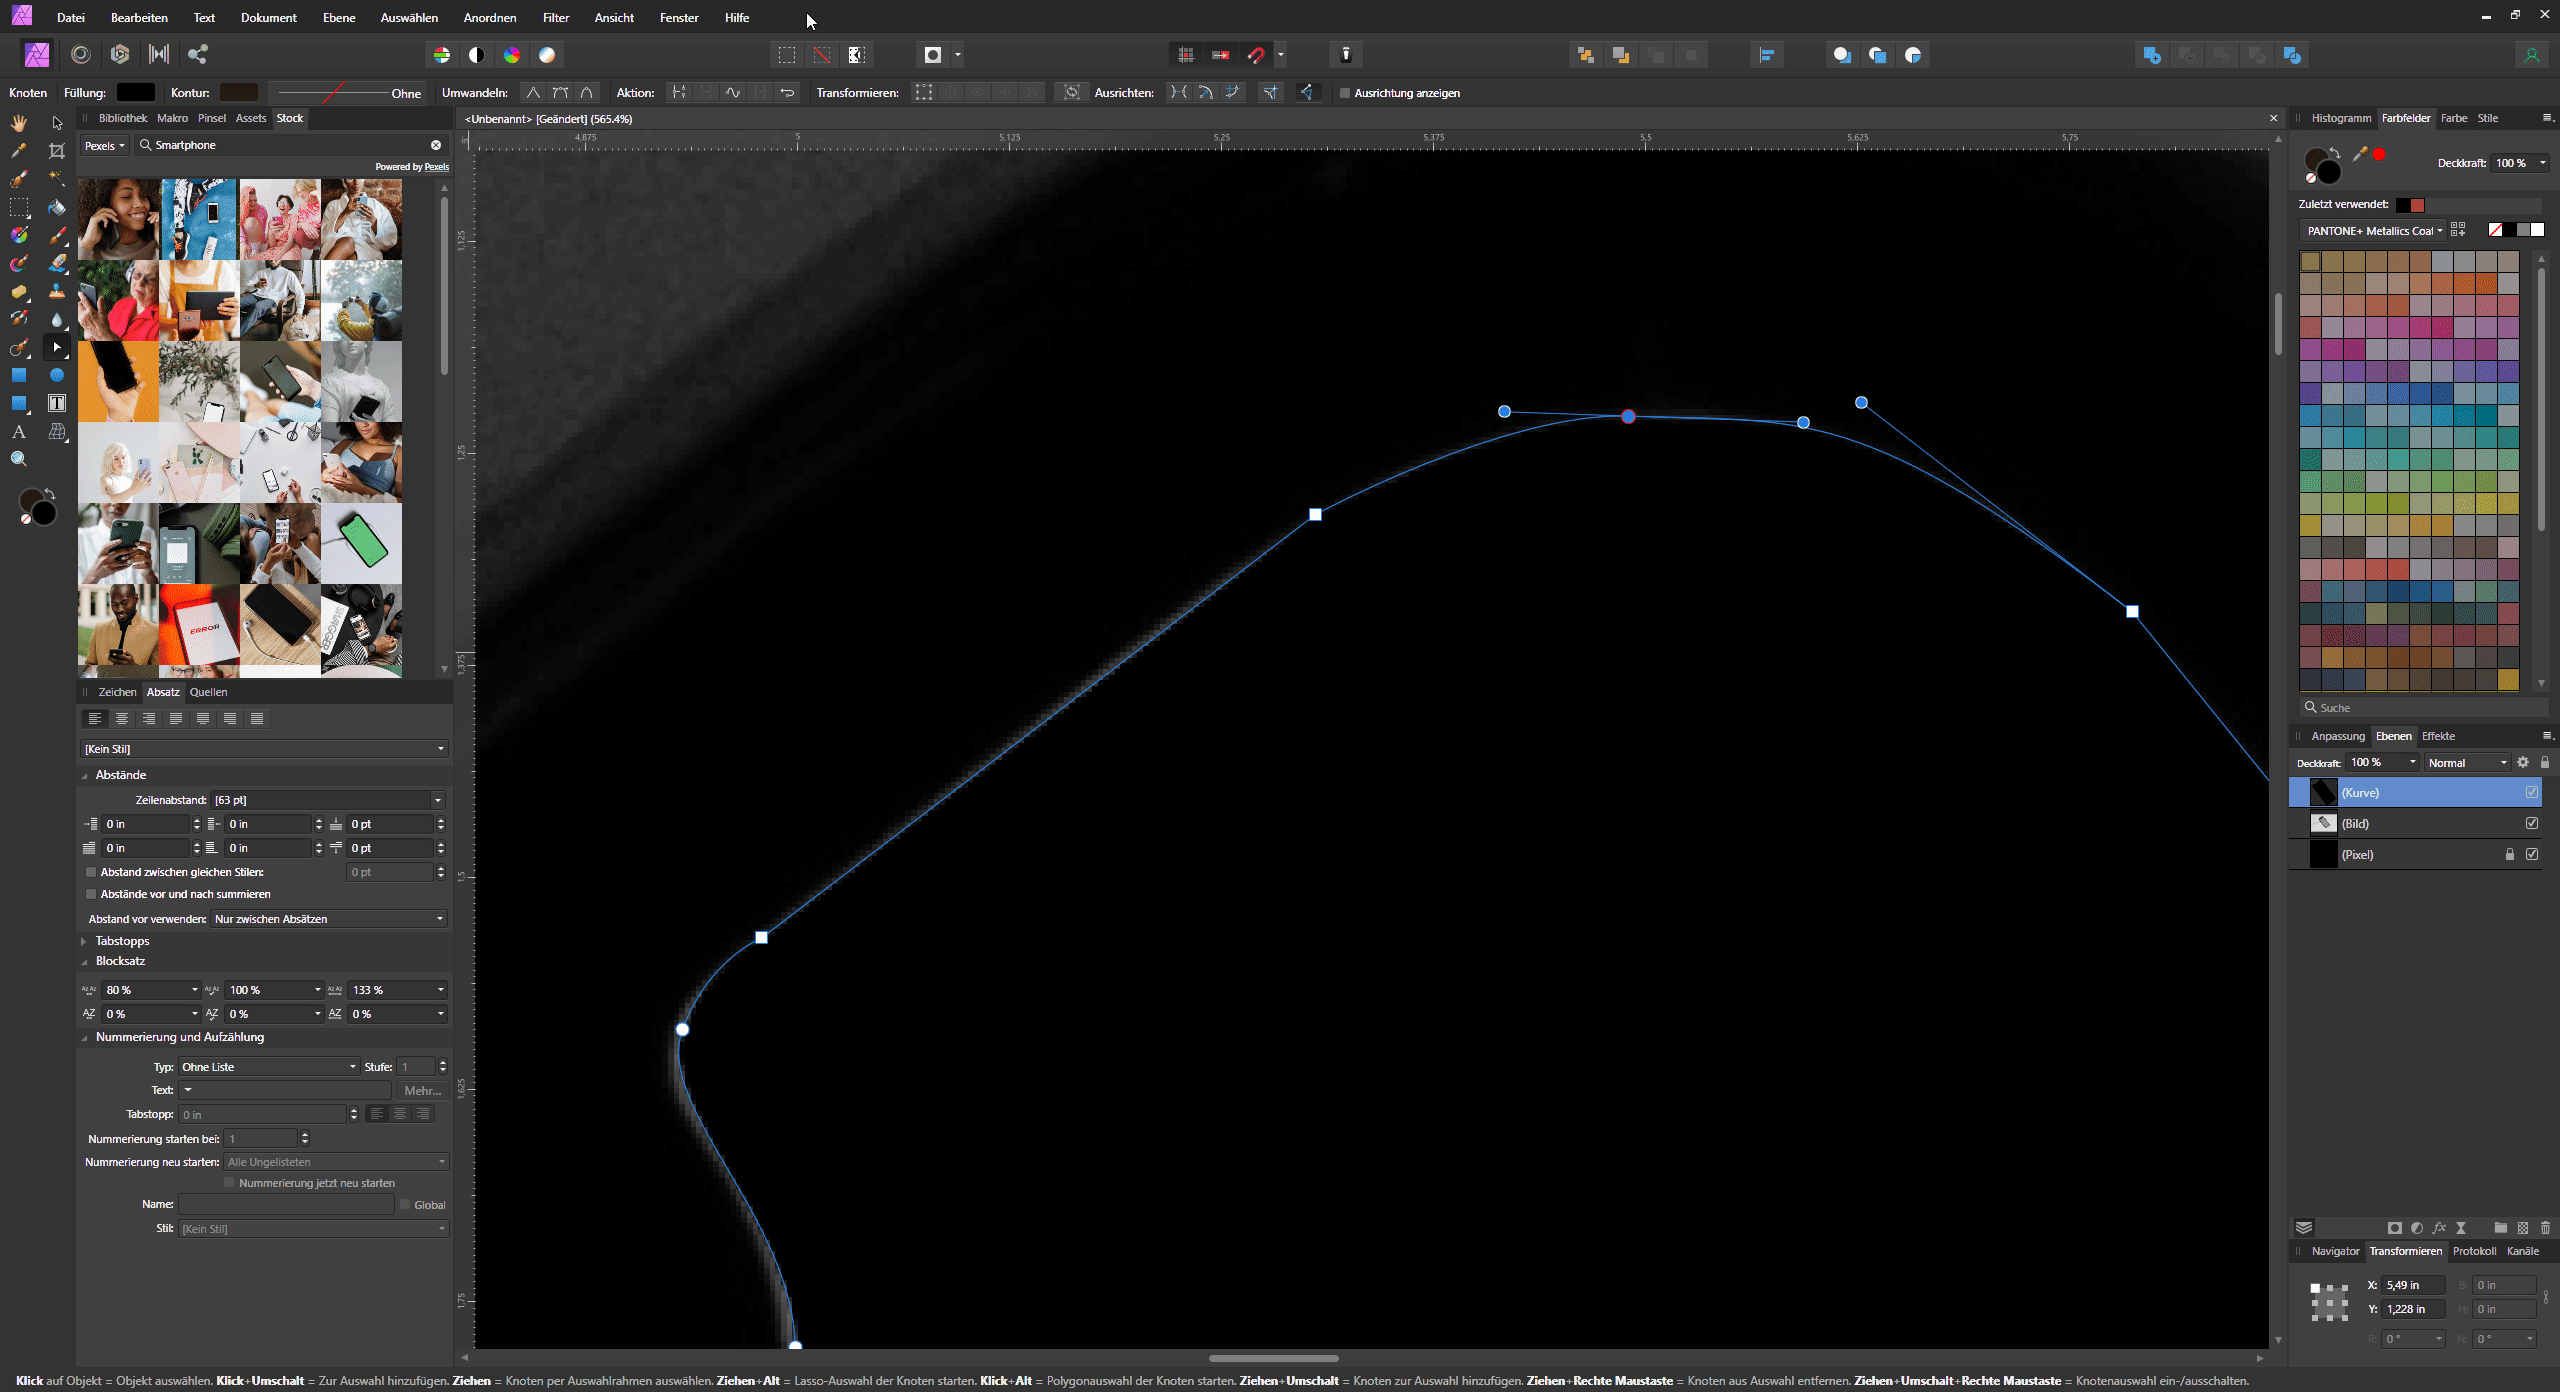The image size is (2560, 1392).
Task: Hide the (Bild) layer visibility checkbox
Action: 2532,823
